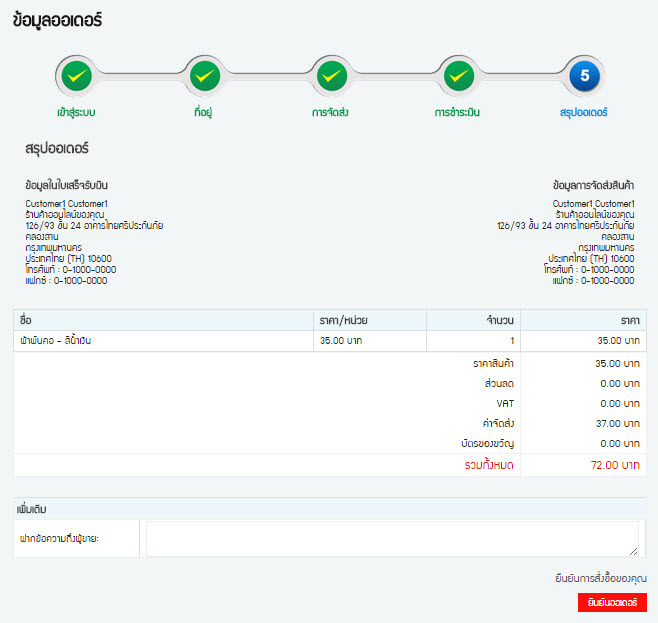Select the การจัดส่ง step label
Screen dimensions: 658x623
pyautogui.click(x=330, y=112)
